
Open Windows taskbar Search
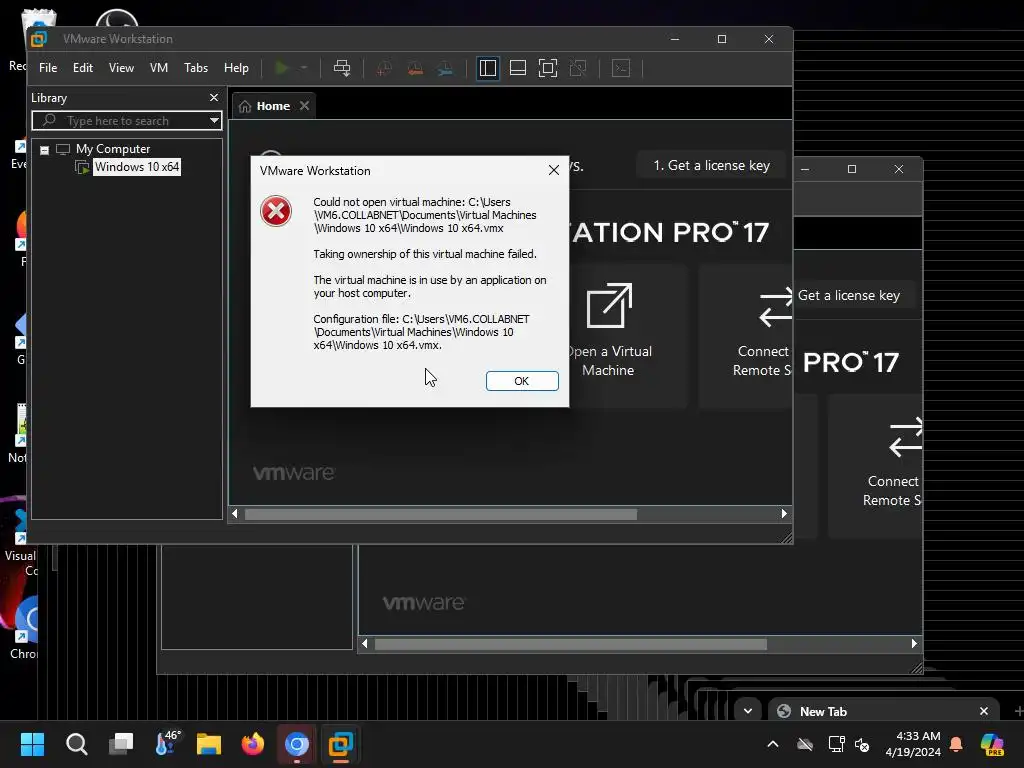click(x=76, y=744)
